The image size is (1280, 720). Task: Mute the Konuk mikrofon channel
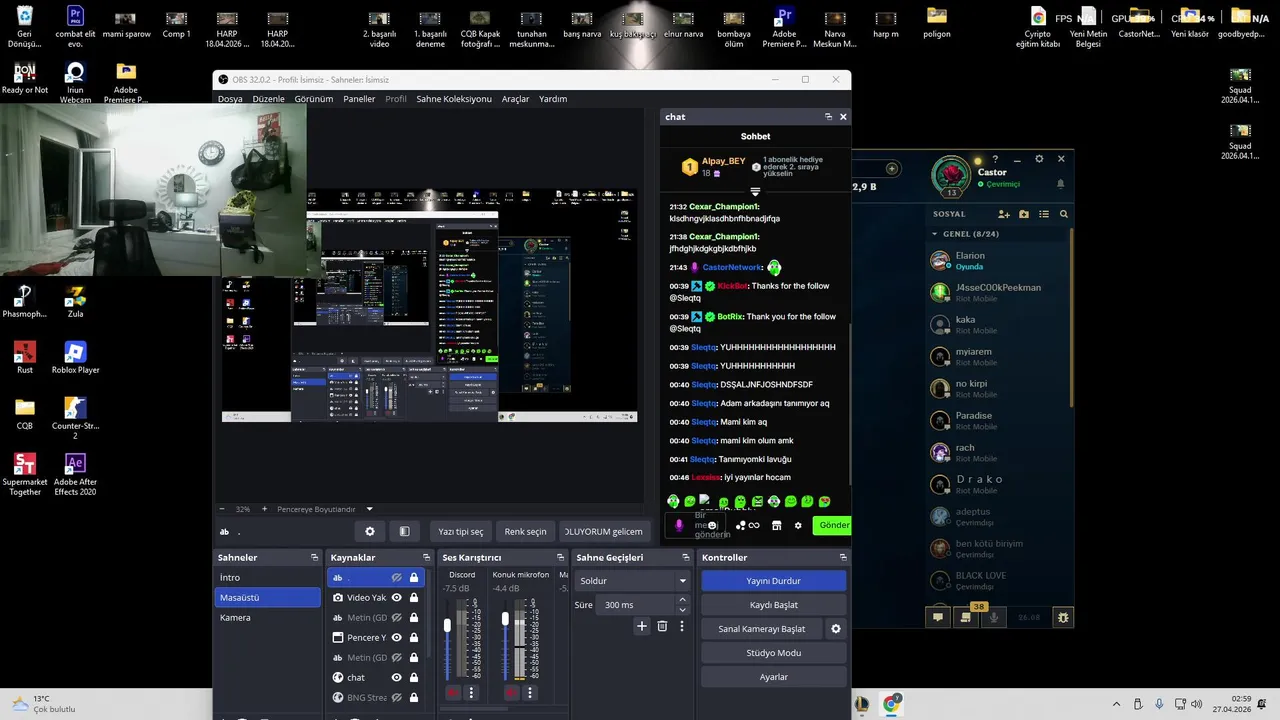coord(511,692)
